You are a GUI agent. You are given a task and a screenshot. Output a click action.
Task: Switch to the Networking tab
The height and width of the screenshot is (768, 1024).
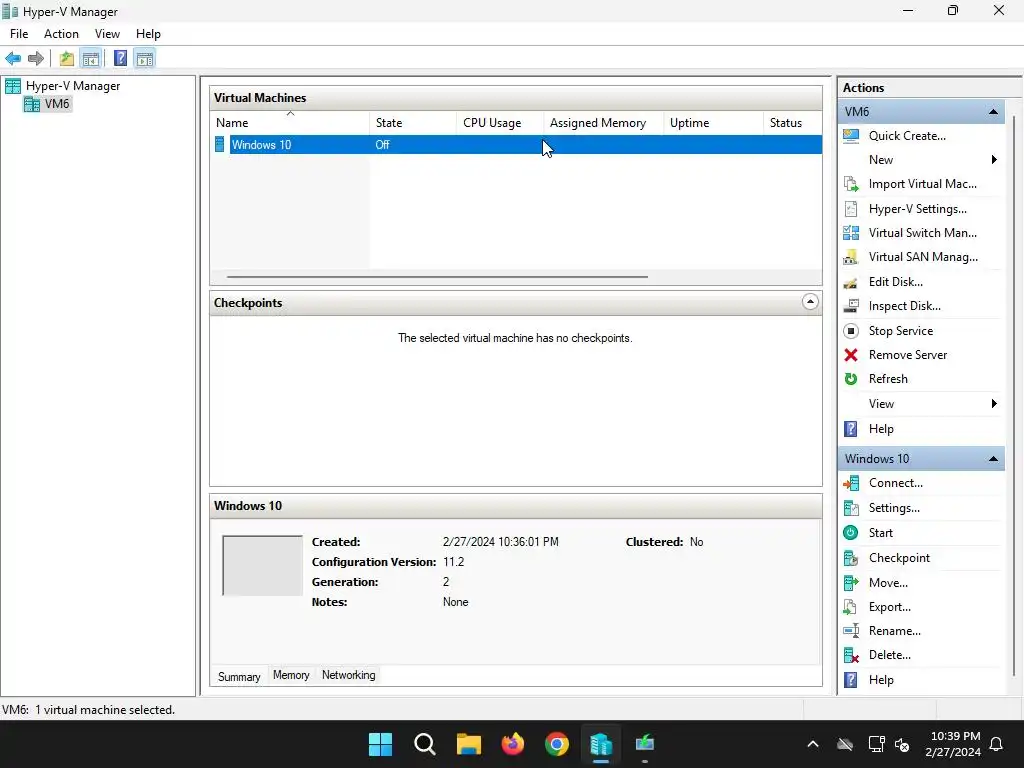coord(349,675)
